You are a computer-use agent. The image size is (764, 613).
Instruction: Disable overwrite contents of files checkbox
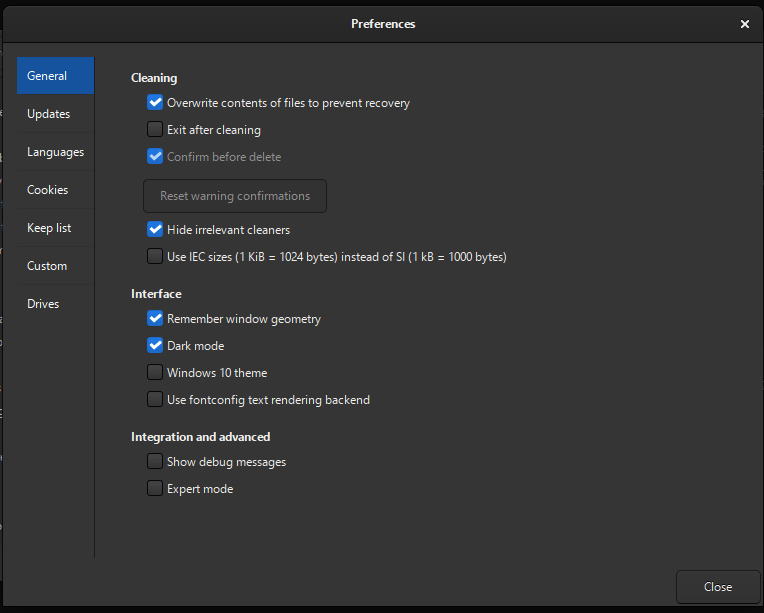click(x=155, y=102)
